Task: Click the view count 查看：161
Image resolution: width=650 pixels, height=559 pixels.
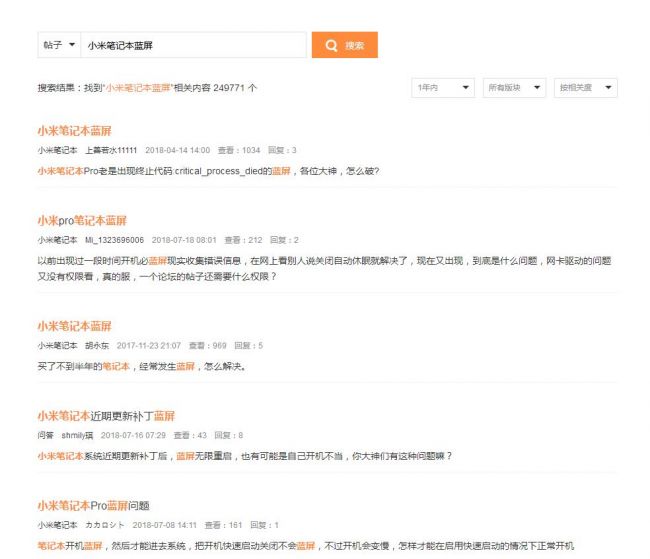Action: click(x=223, y=525)
